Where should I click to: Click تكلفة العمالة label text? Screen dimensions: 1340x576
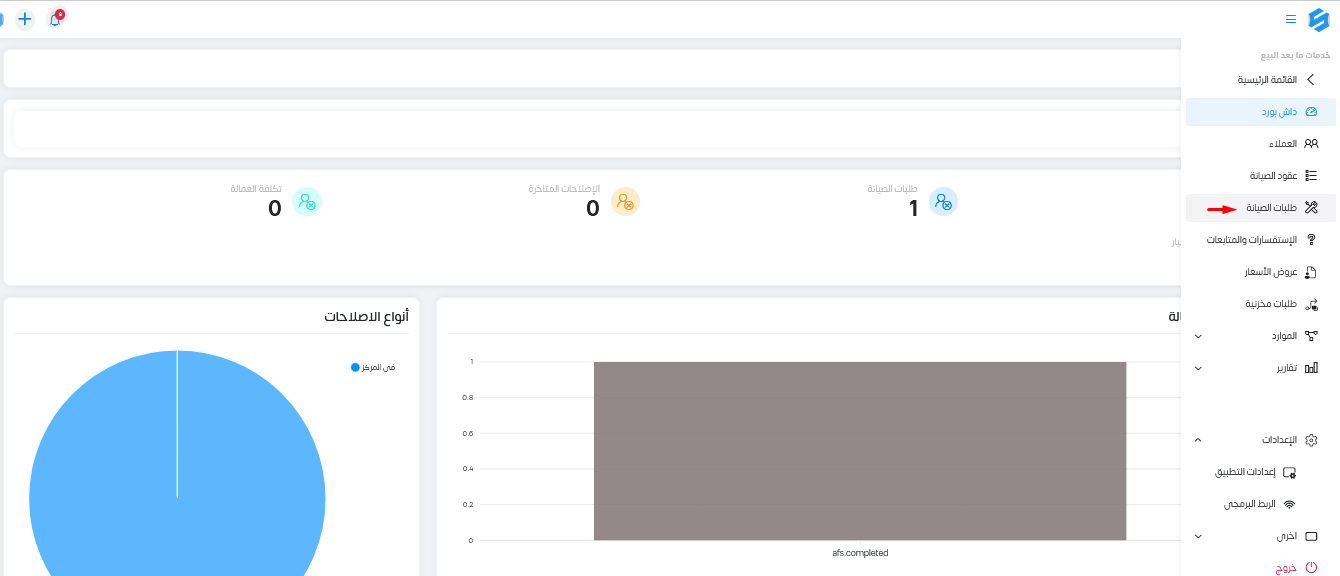pyautogui.click(x=255, y=189)
